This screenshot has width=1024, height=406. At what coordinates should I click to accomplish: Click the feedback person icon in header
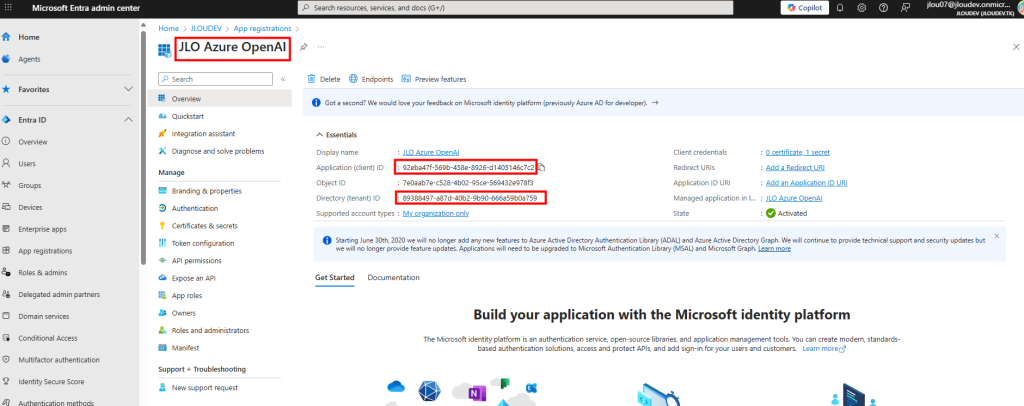[905, 7]
